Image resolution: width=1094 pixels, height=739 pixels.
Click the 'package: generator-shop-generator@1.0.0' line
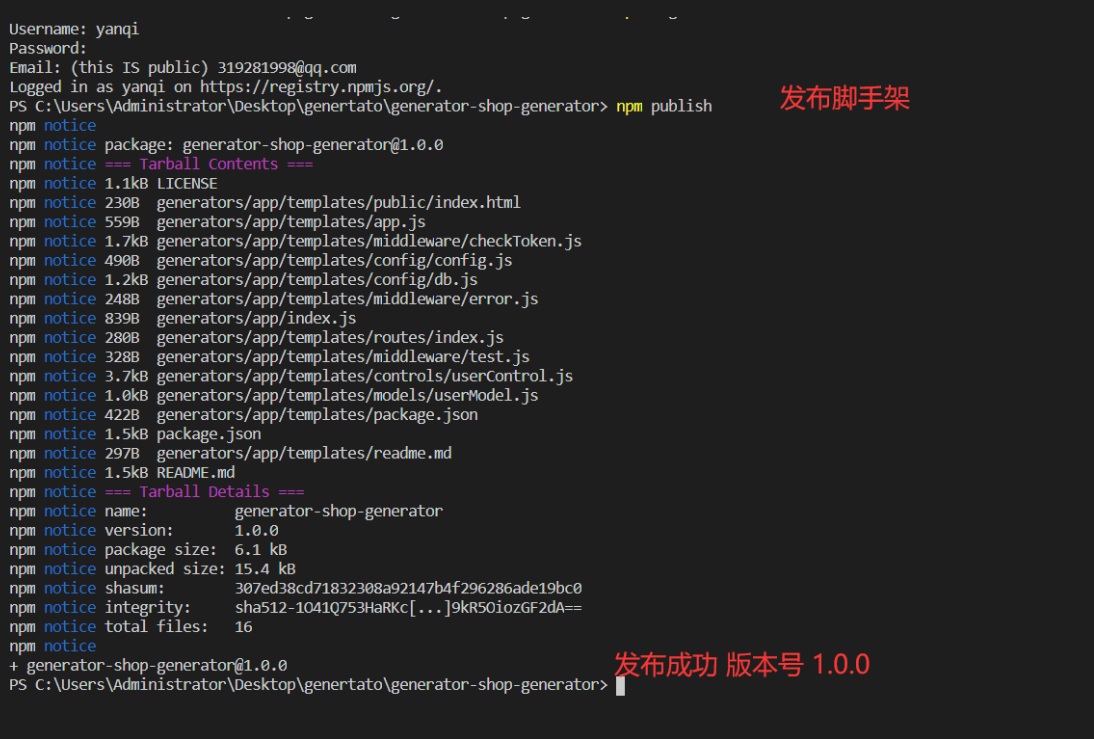274,145
